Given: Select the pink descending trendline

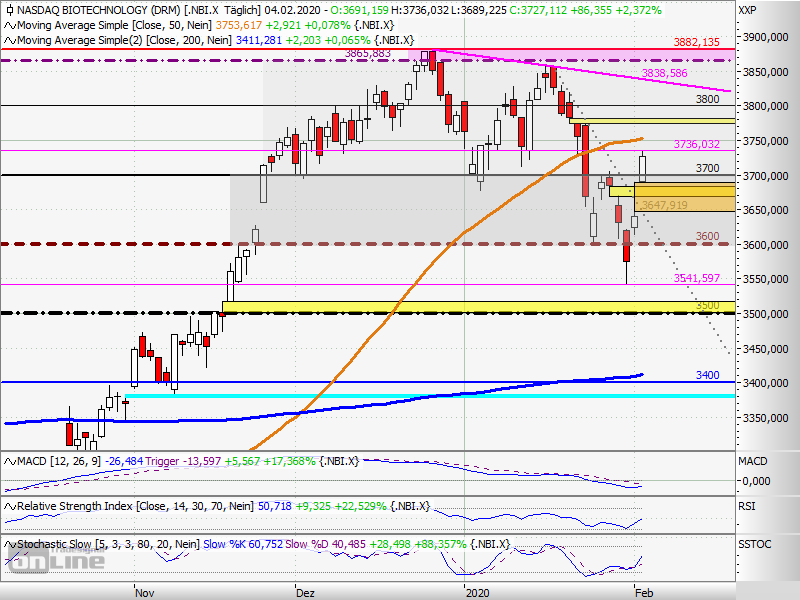Looking at the screenshot, I should (x=582, y=70).
